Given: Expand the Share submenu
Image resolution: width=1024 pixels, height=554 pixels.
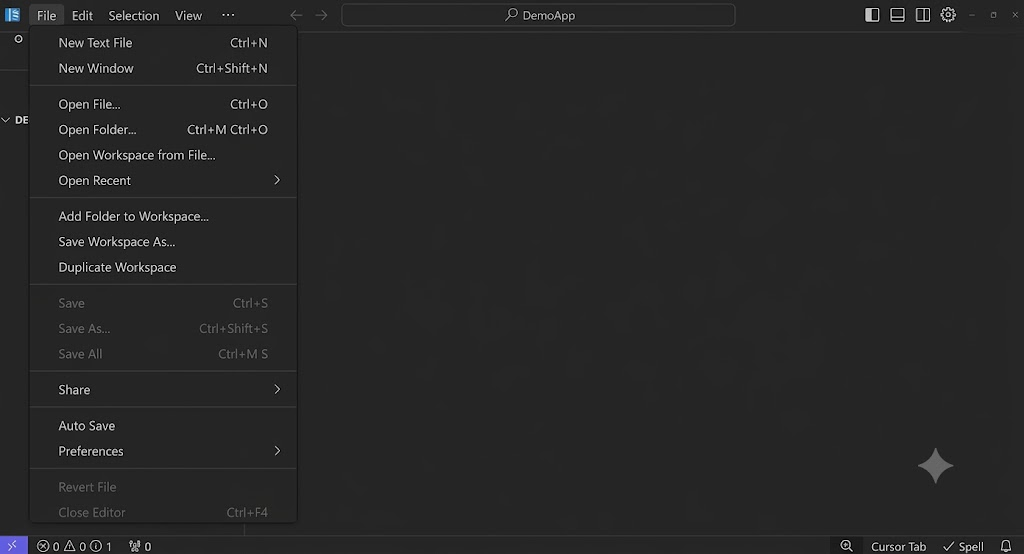Looking at the screenshot, I should [163, 389].
